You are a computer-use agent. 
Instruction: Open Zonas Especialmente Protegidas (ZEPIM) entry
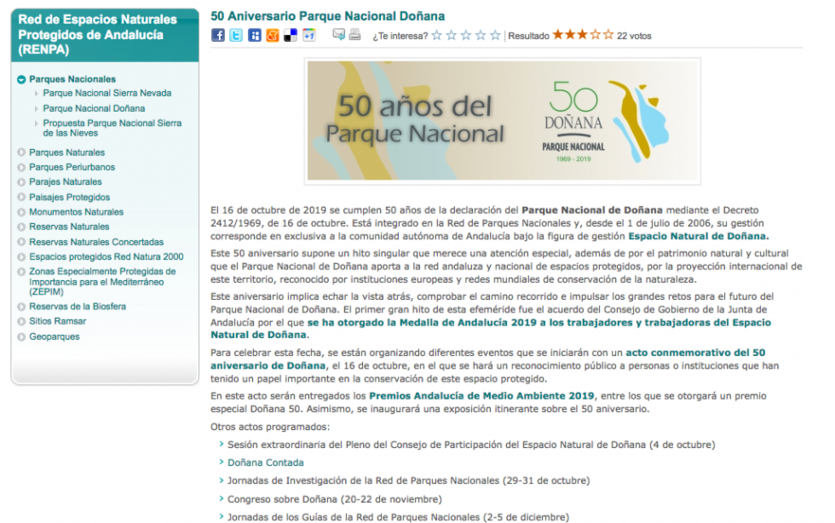tap(102, 282)
